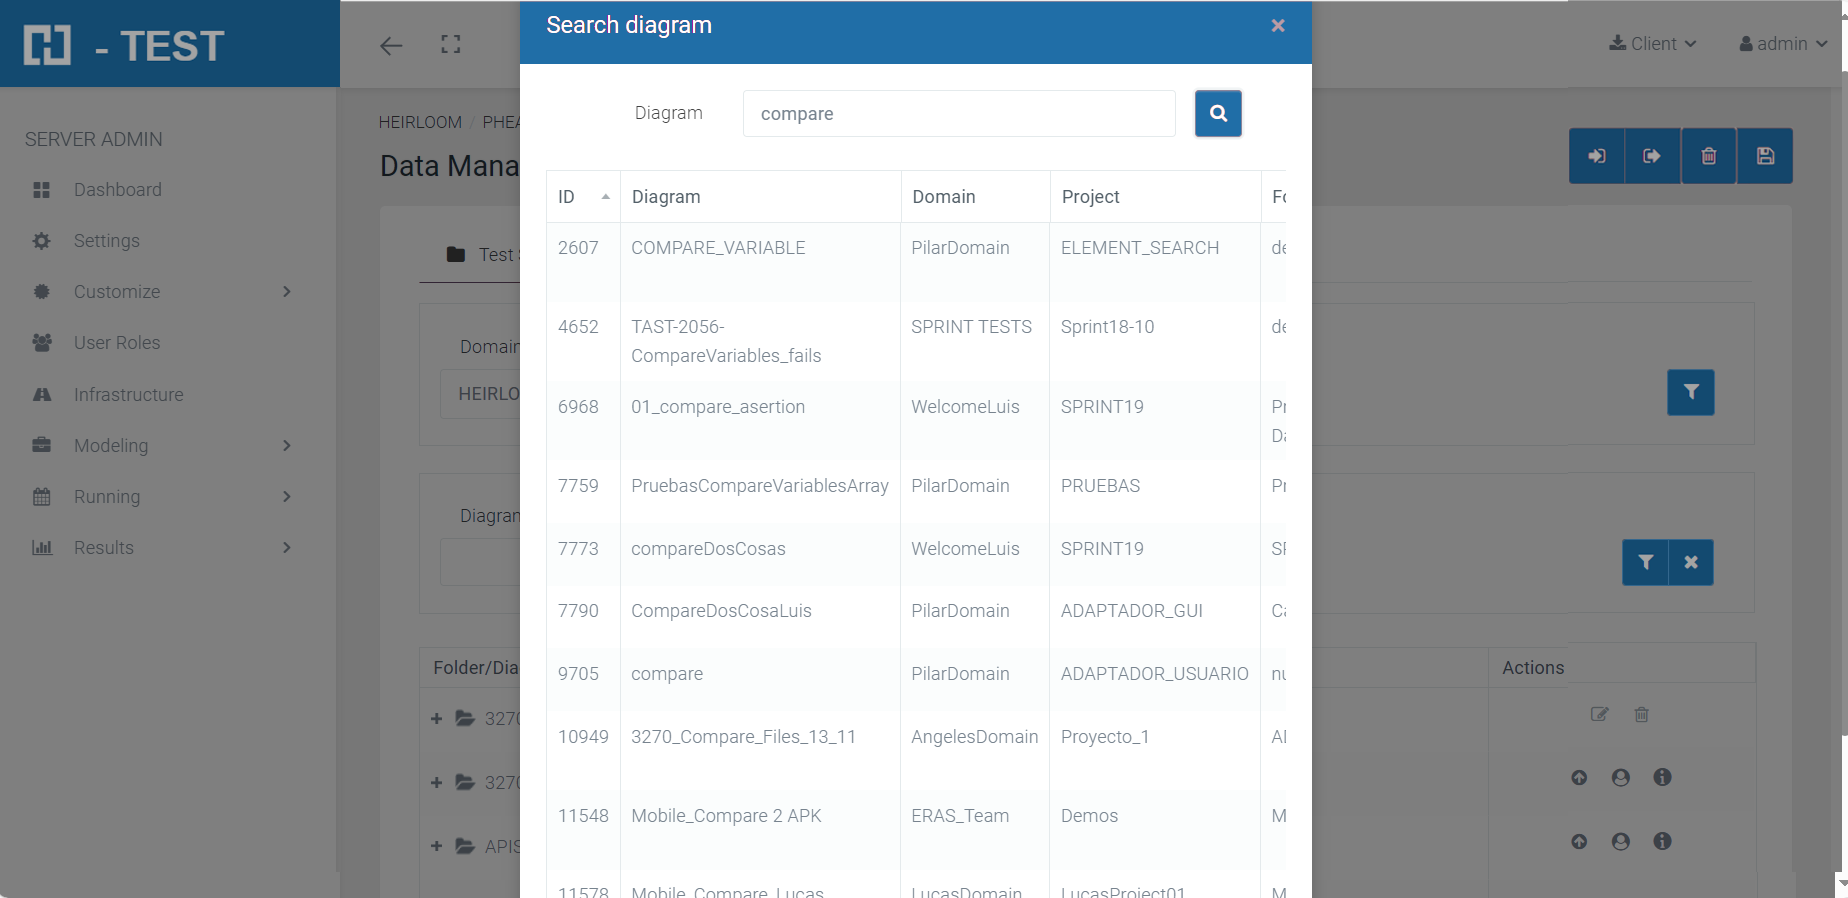Click the save floppy disk icon
The image size is (1848, 898).
pyautogui.click(x=1765, y=156)
